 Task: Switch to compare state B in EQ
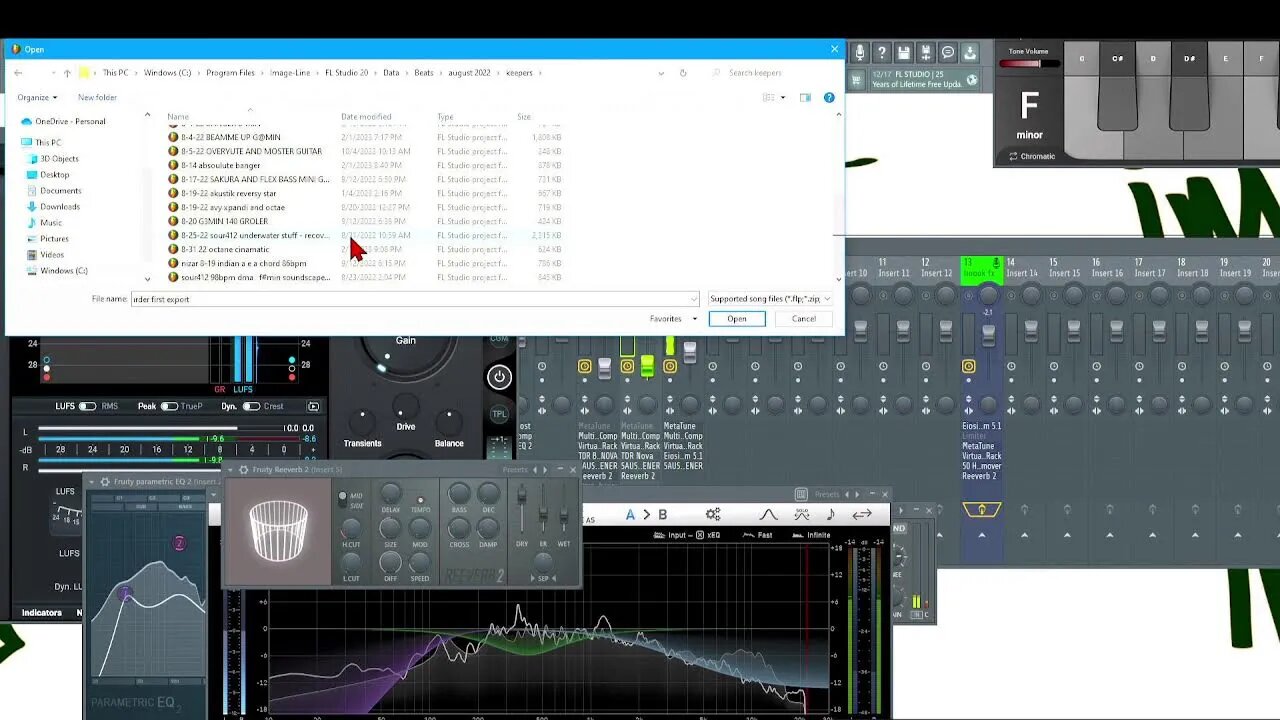tap(662, 515)
